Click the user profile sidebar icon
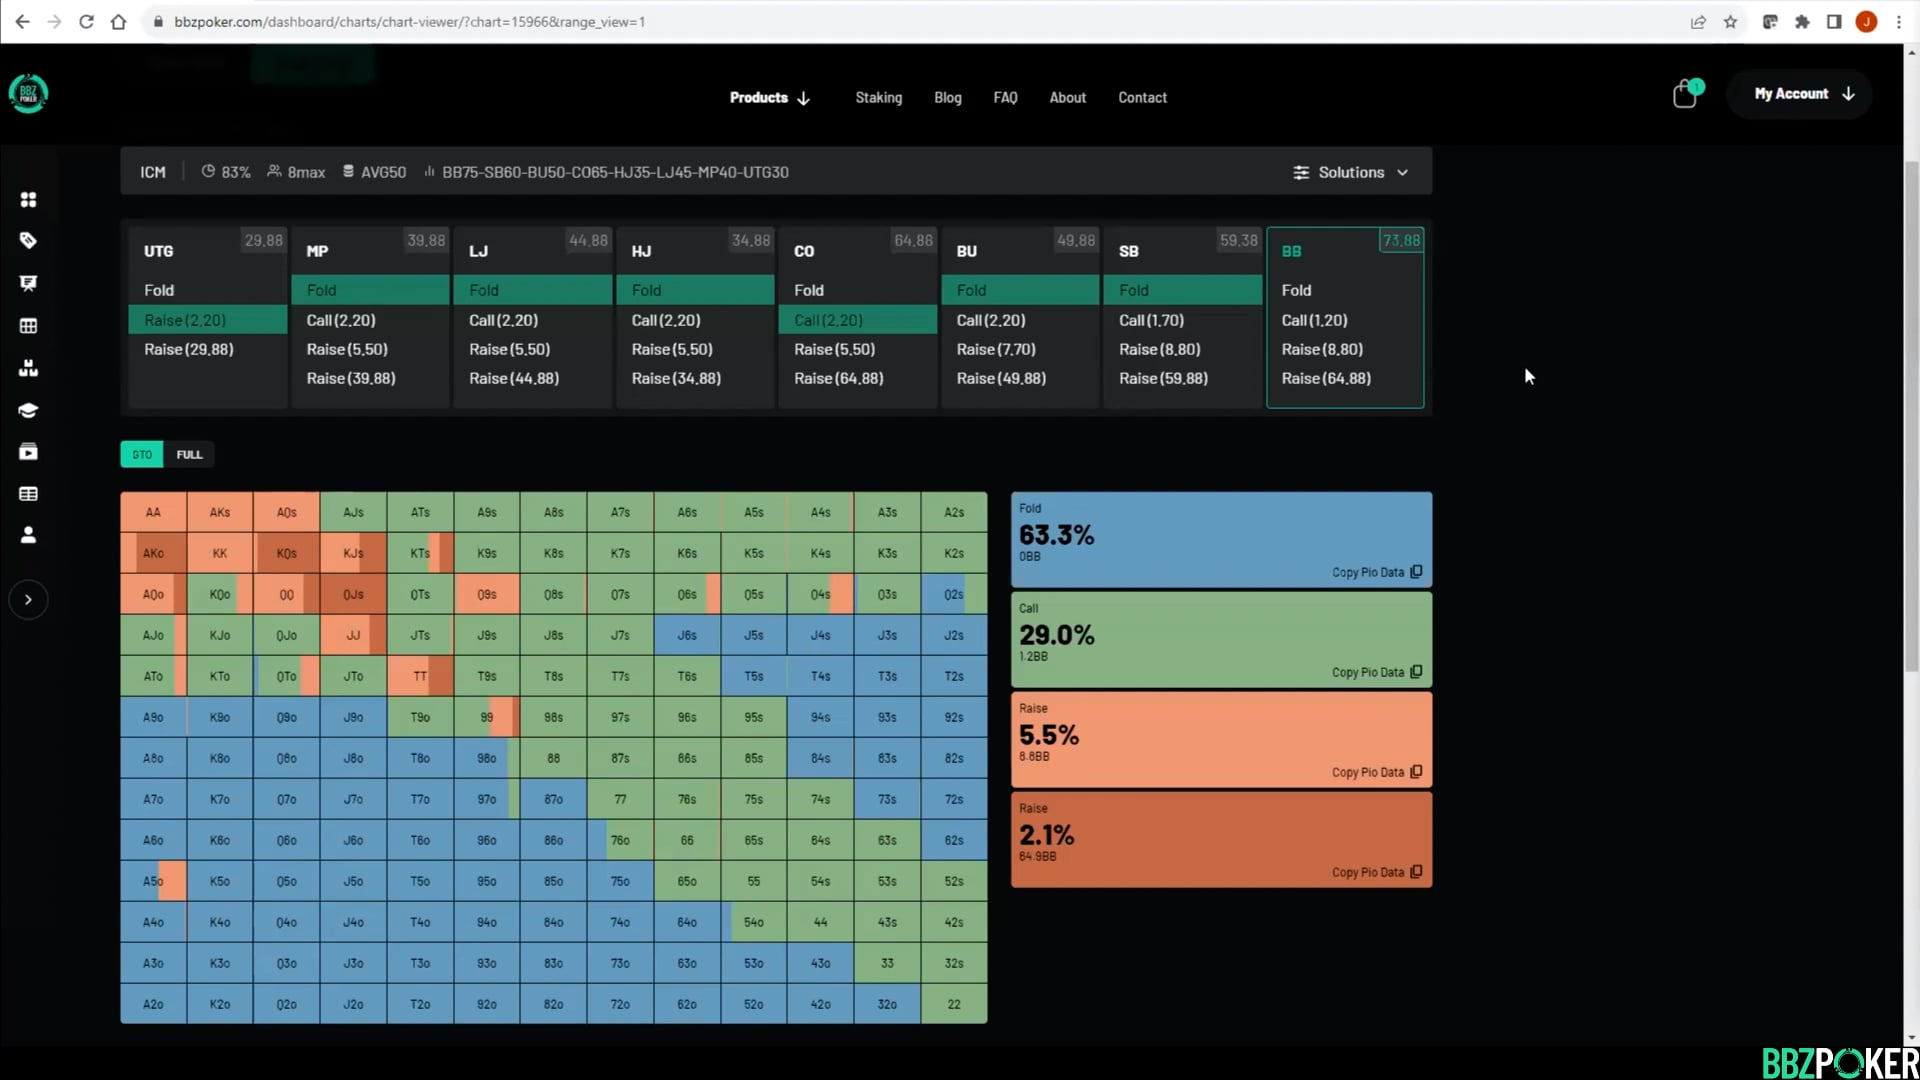The image size is (1920, 1080). (28, 535)
